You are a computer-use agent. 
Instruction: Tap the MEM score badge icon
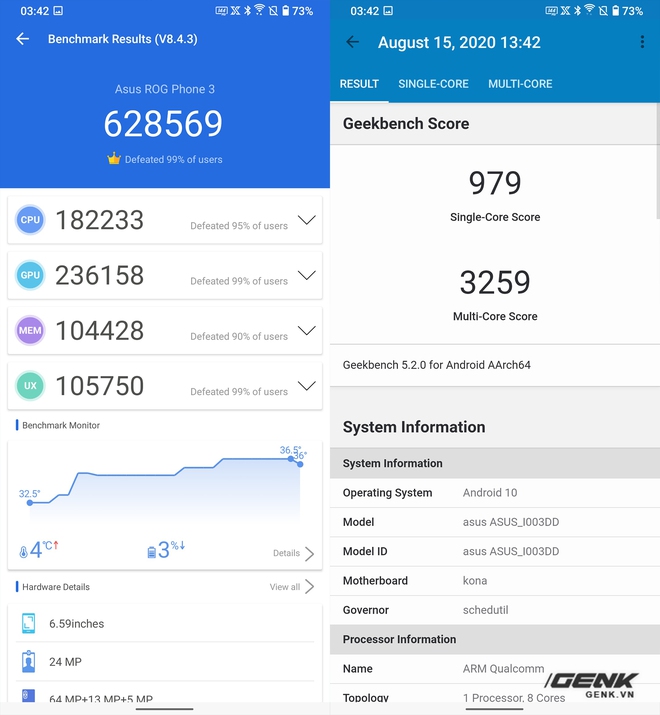click(x=30, y=330)
